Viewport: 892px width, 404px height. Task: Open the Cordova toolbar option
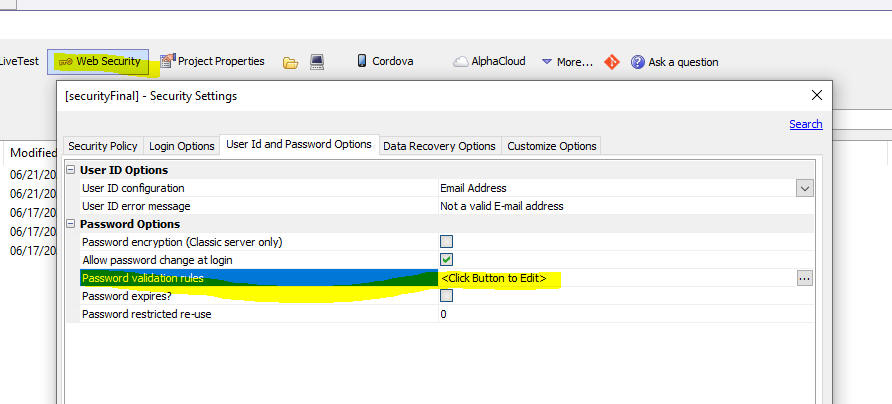click(385, 61)
